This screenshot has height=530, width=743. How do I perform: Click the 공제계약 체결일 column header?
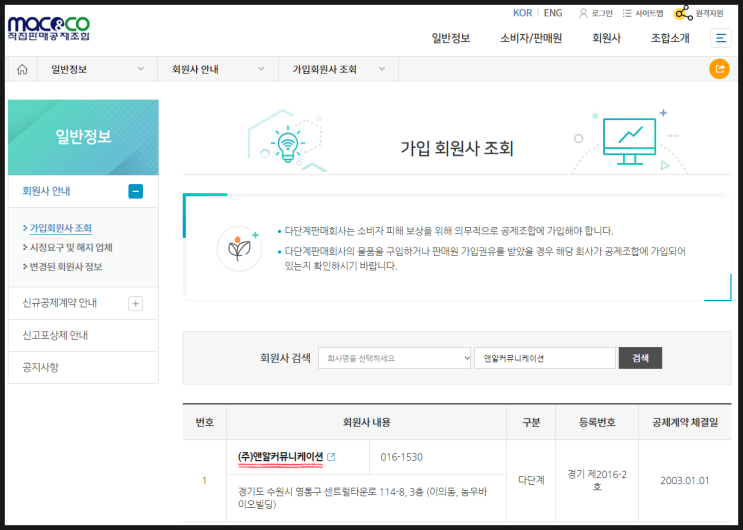[685, 422]
